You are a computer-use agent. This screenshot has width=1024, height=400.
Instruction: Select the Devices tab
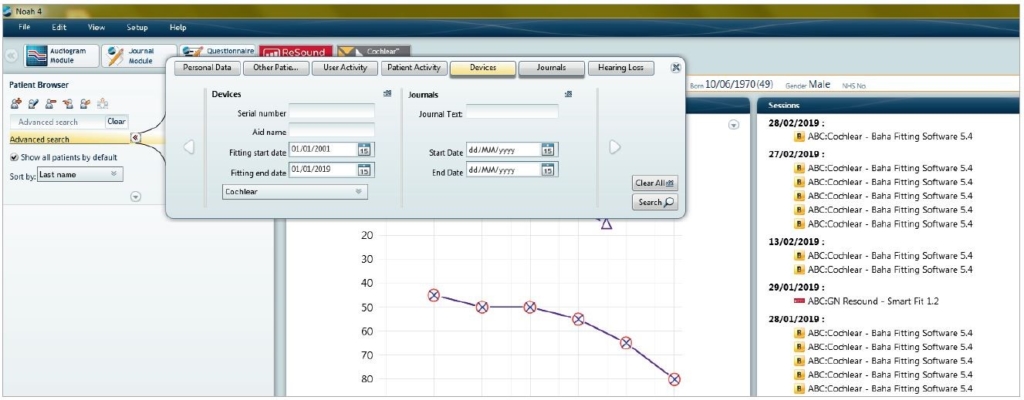coord(483,68)
